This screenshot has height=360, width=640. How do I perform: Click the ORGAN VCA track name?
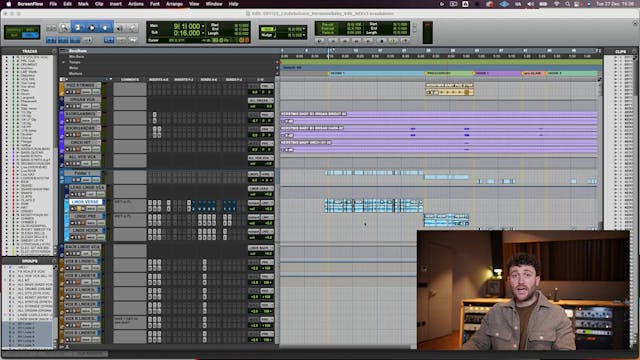point(82,100)
